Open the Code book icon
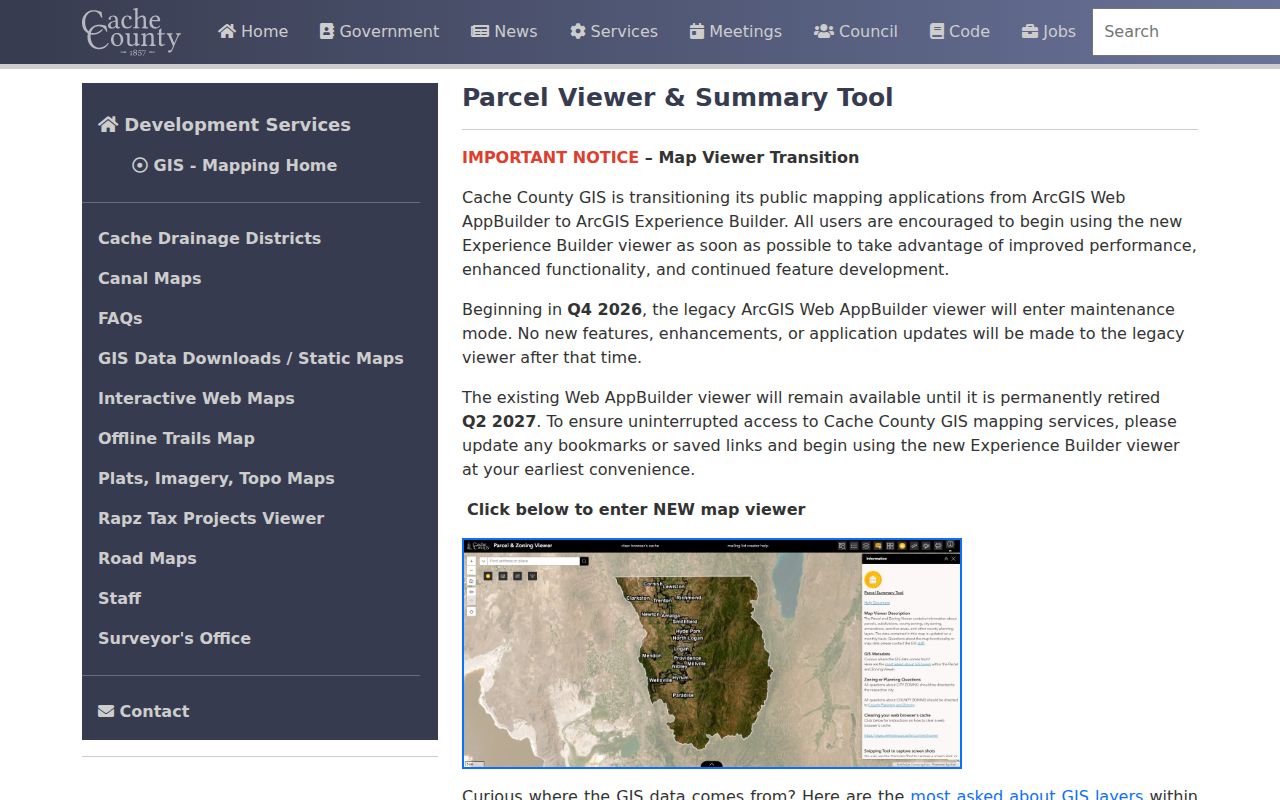 coord(937,31)
